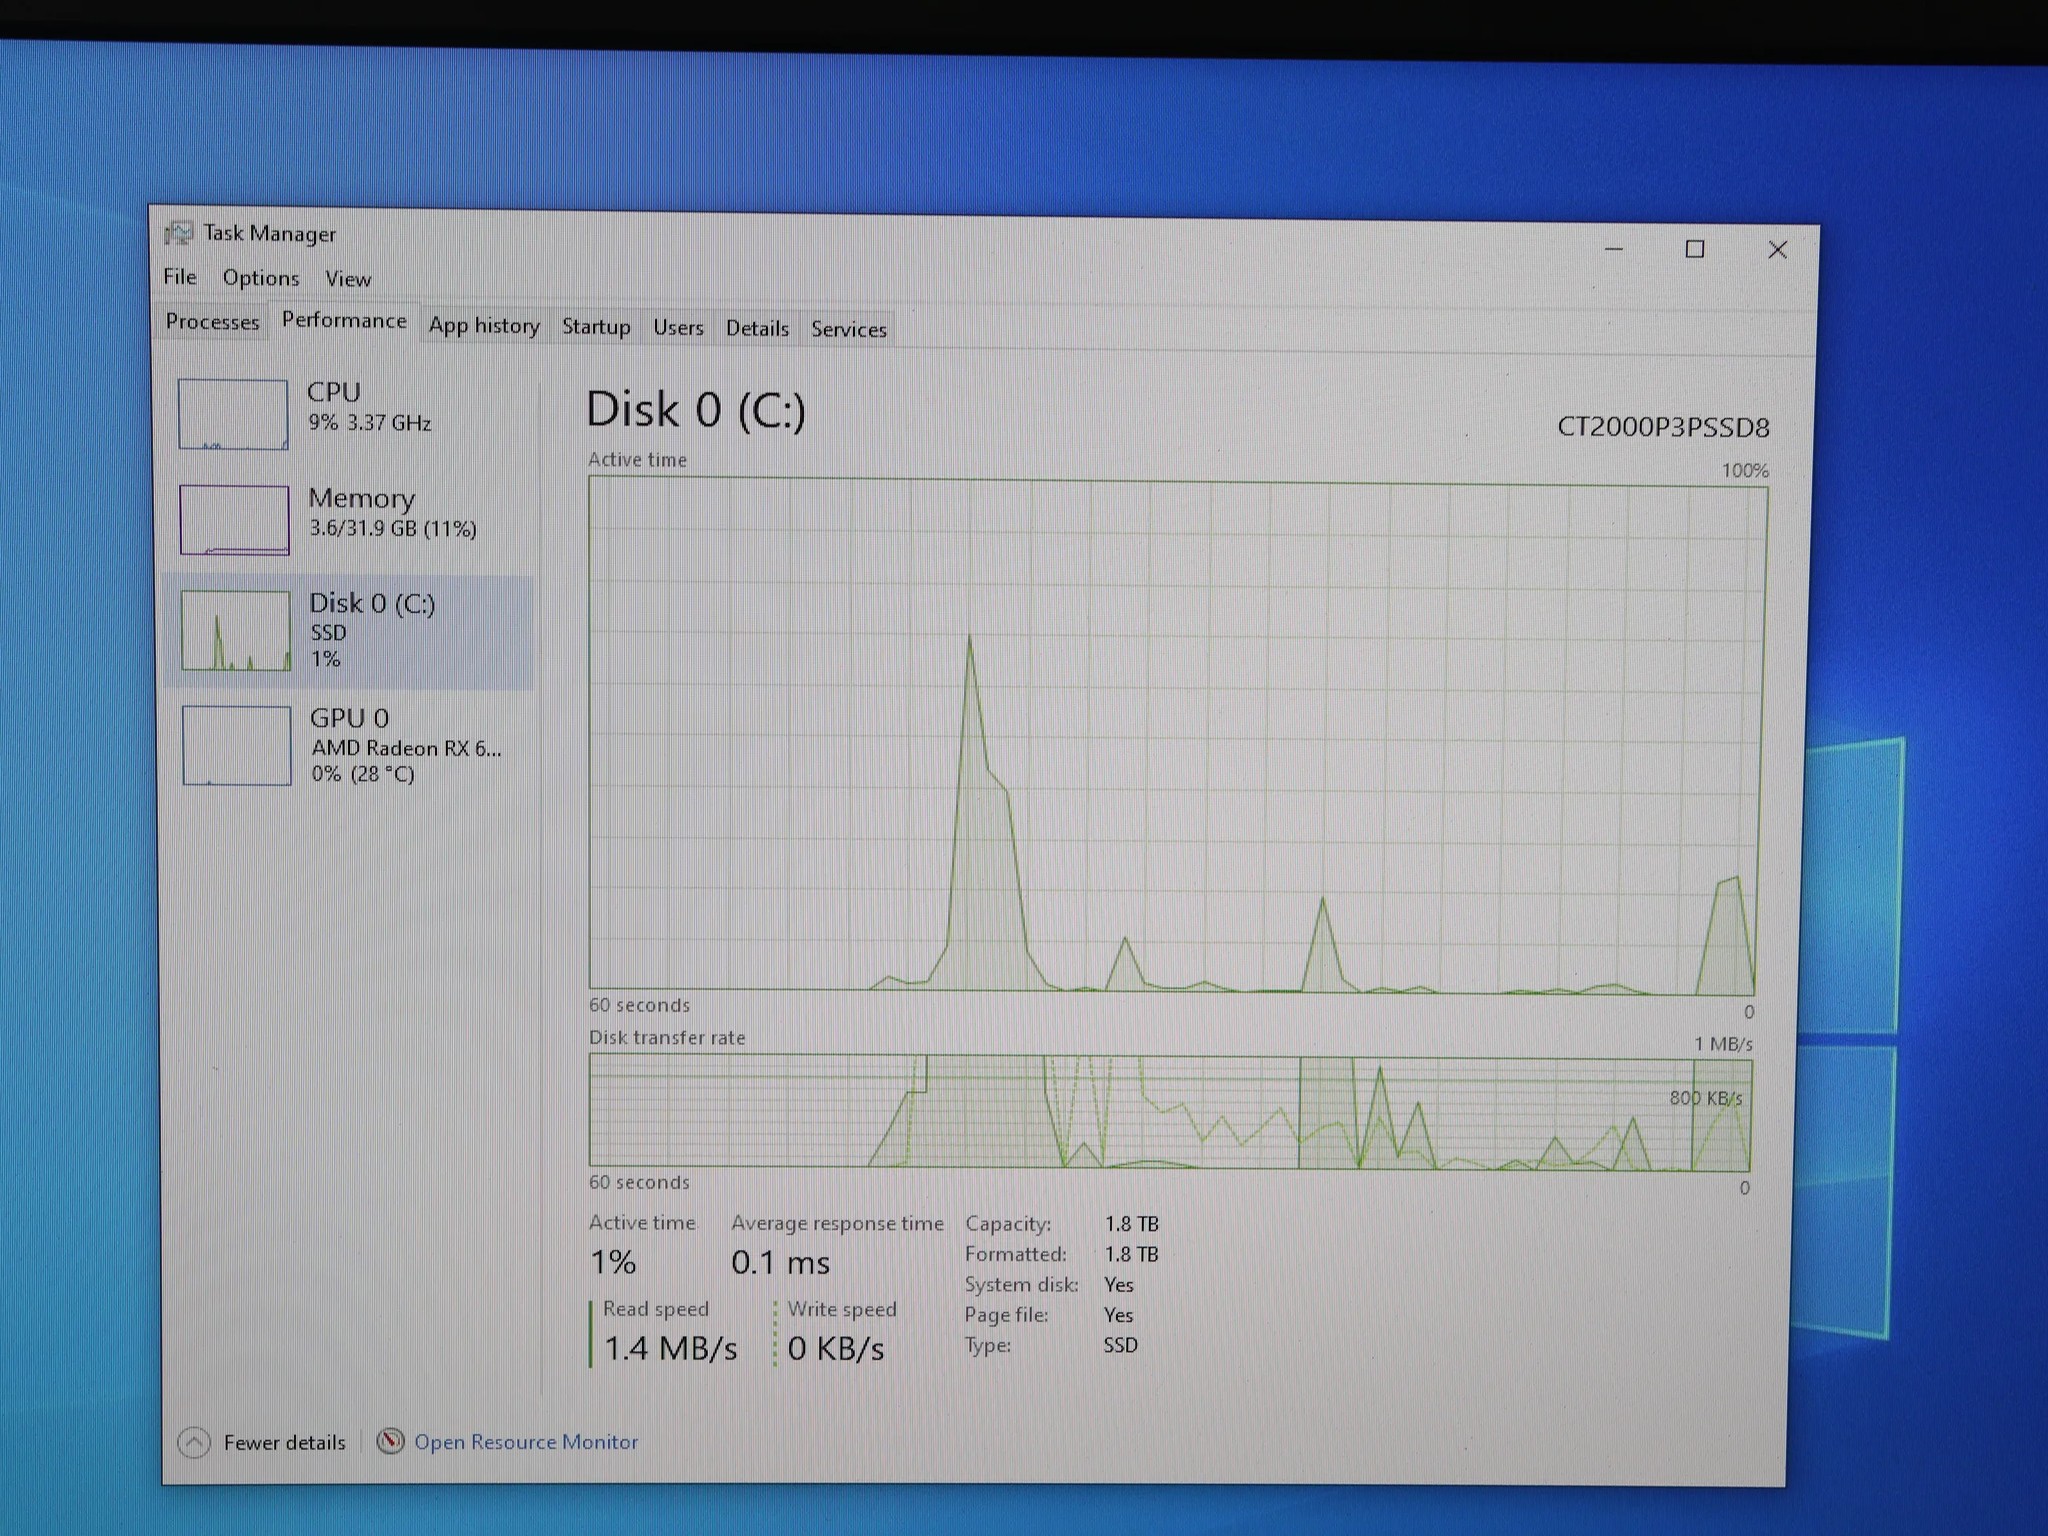Image resolution: width=2048 pixels, height=1536 pixels.
Task: Click the Disk 0 mini graph thumbnail
Action: click(236, 630)
